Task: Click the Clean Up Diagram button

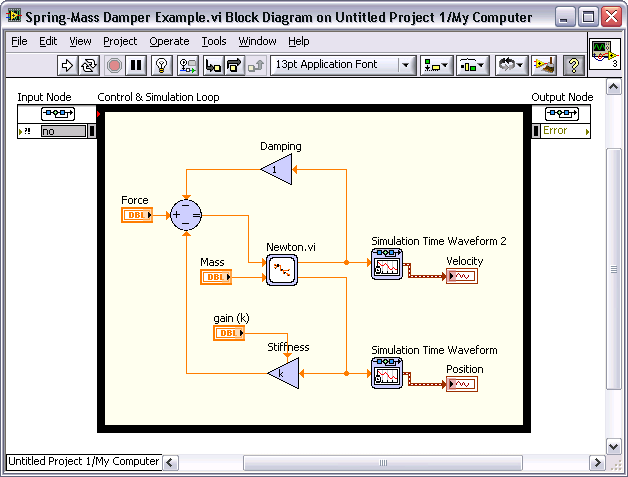Action: click(545, 65)
